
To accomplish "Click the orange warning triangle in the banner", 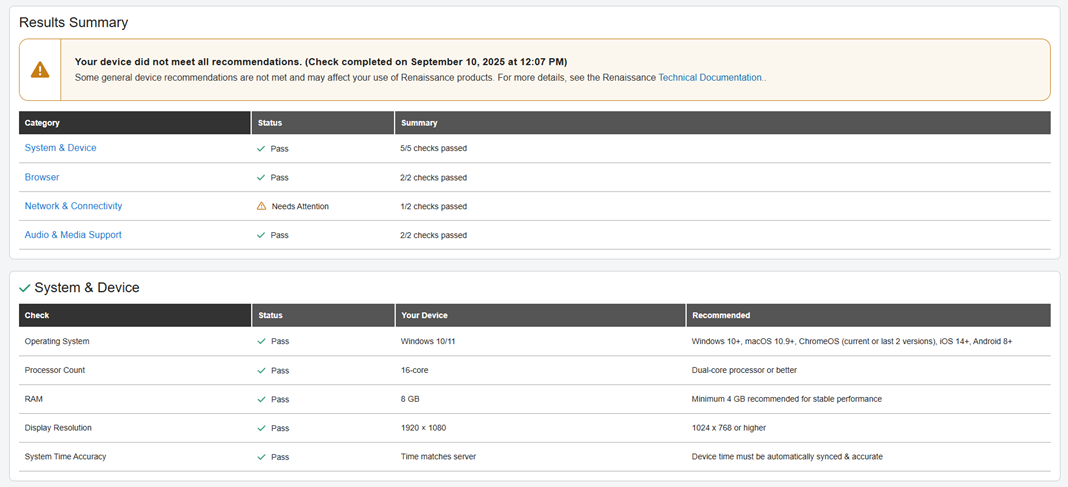I will coord(40,70).
